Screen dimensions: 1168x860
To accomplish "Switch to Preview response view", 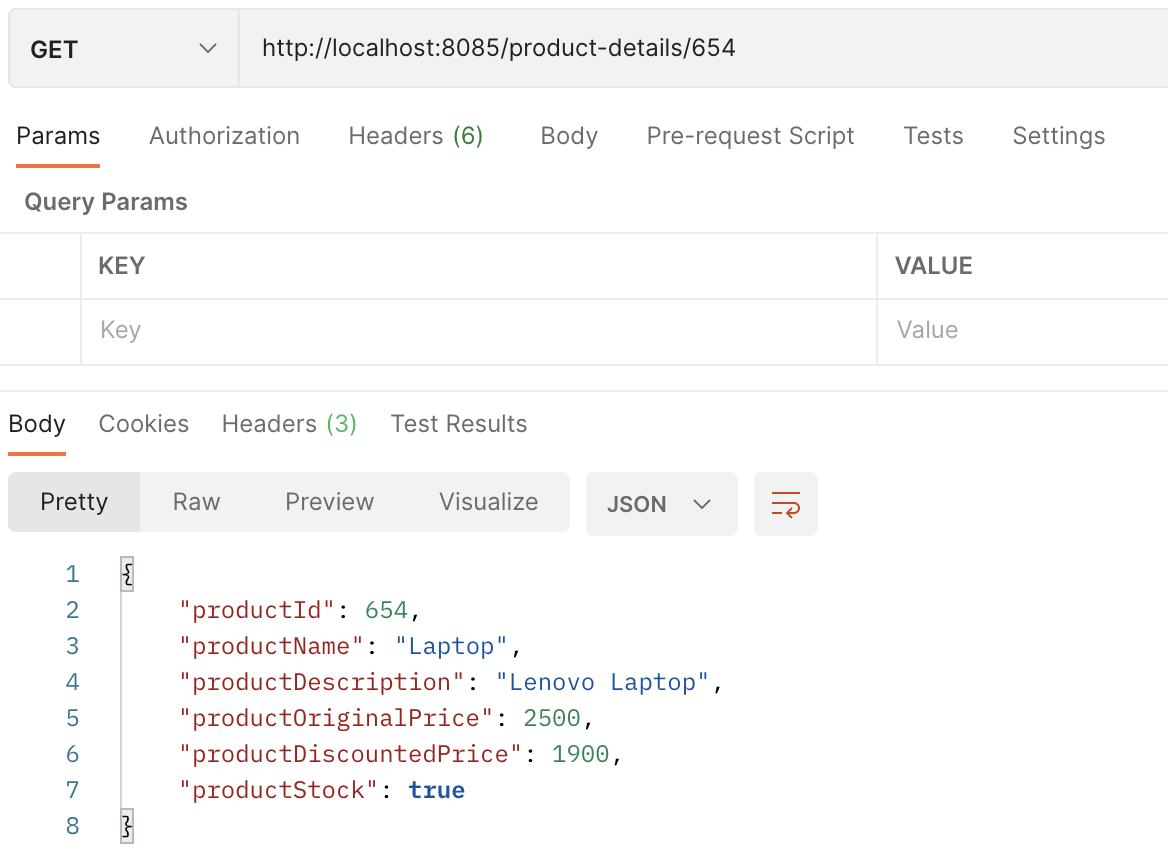I will pos(329,502).
